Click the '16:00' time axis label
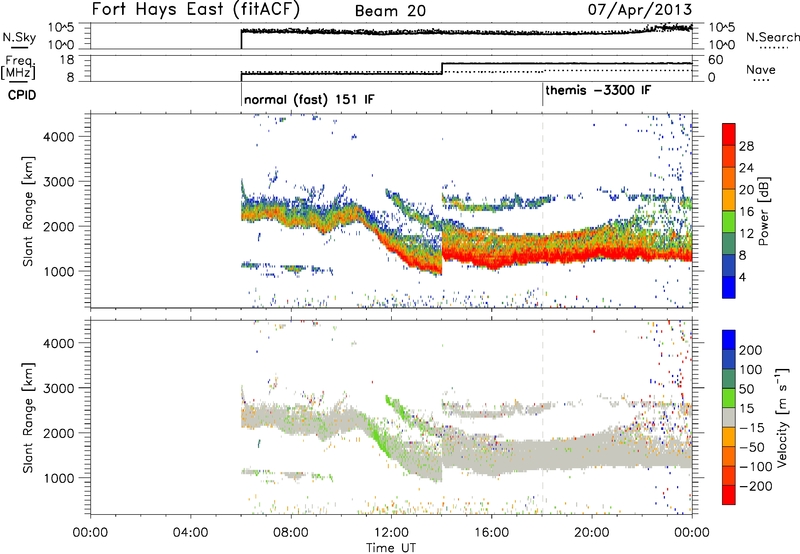This screenshot has height=554, width=800. point(491,533)
